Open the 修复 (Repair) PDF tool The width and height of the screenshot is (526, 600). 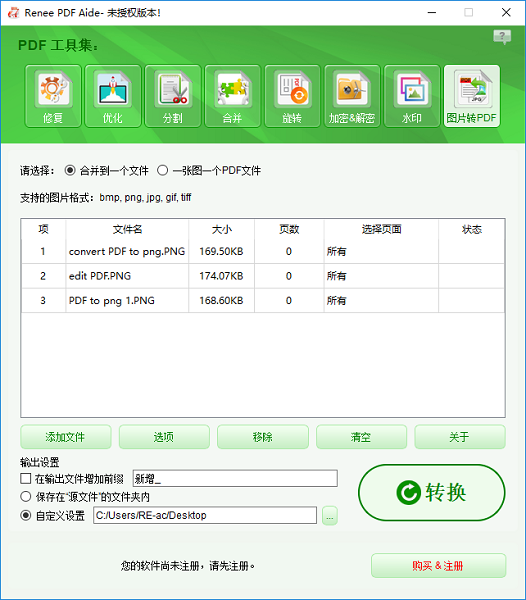pos(53,96)
